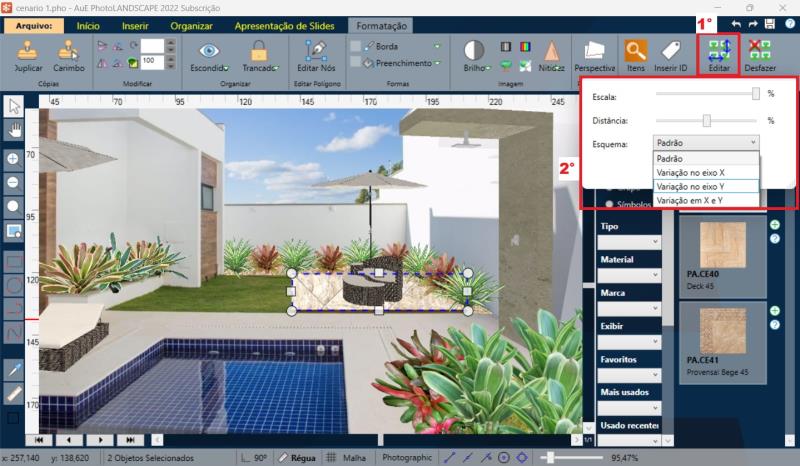Expand the Material filter dropdown
This screenshot has height=466, width=800.
628,275
